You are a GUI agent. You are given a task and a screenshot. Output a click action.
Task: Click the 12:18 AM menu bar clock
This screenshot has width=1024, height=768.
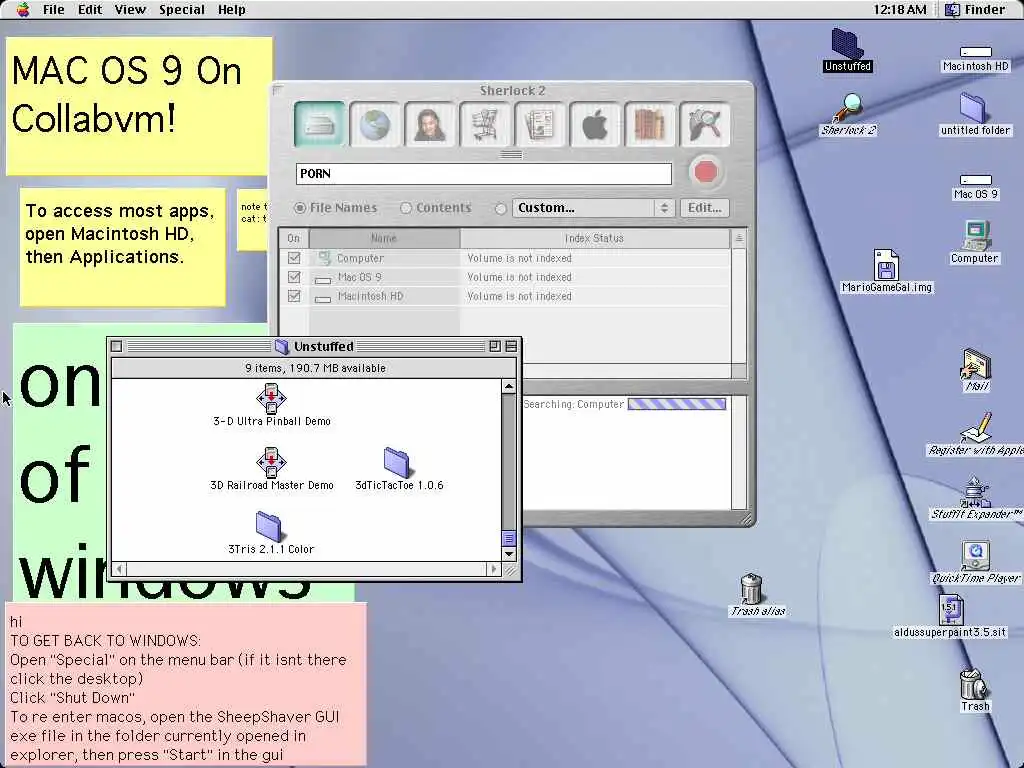pos(899,10)
